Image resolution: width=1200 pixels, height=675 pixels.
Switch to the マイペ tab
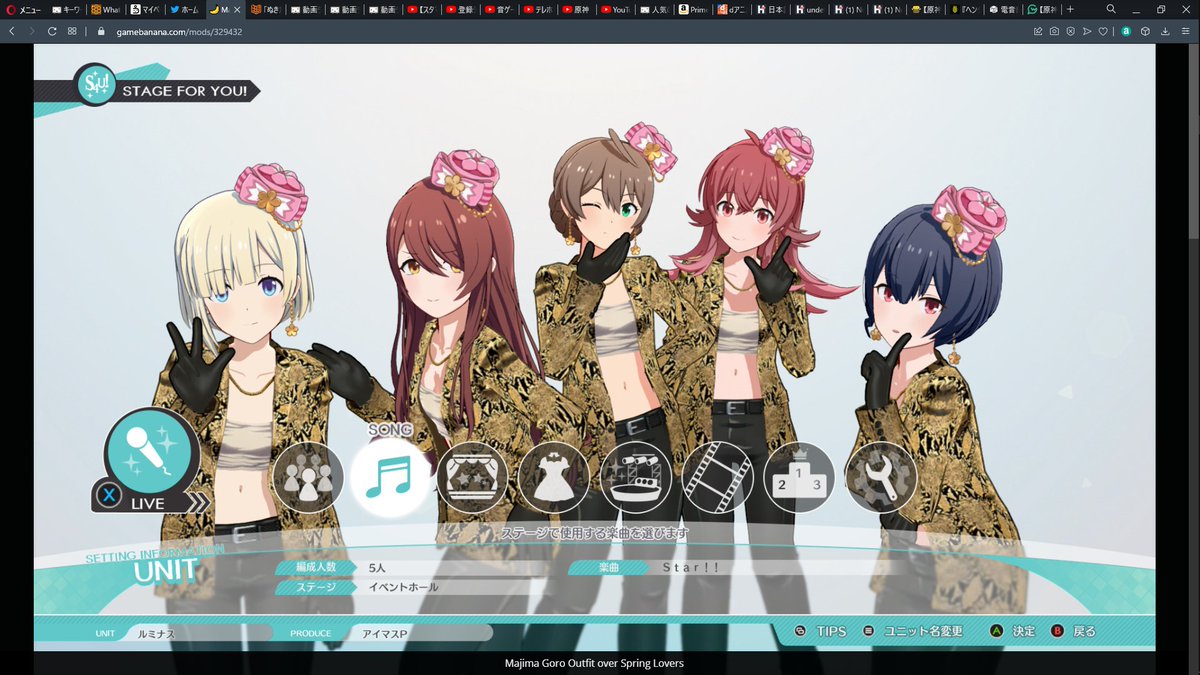pyautogui.click(x=146, y=9)
